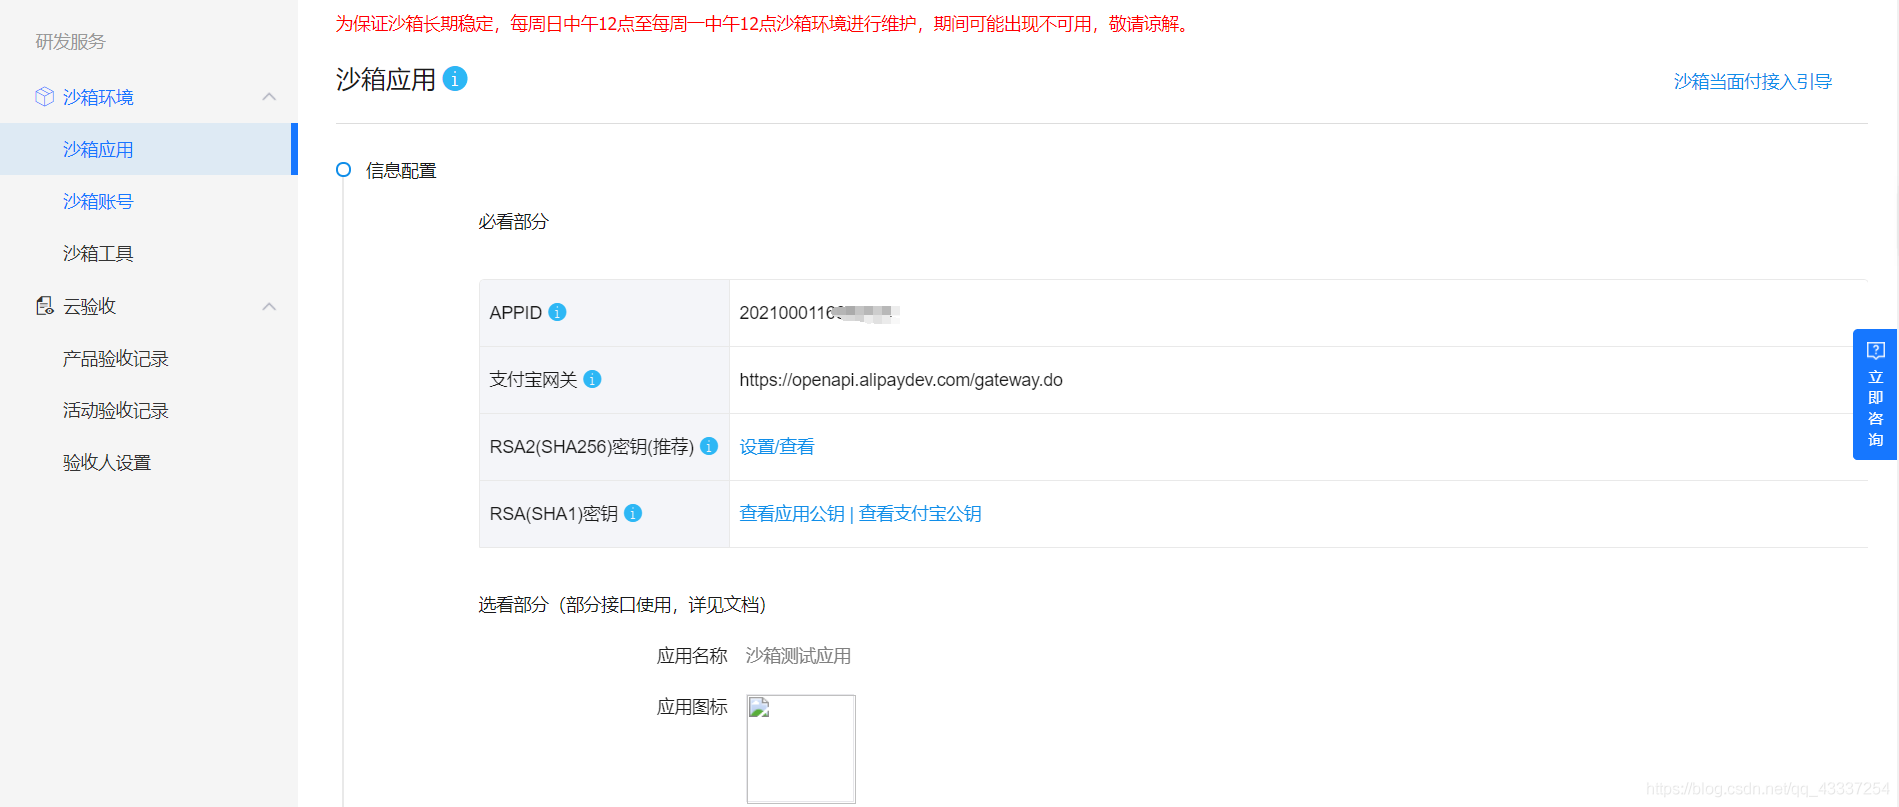Click the info icon beside 沙箱应用 title

(x=455, y=78)
